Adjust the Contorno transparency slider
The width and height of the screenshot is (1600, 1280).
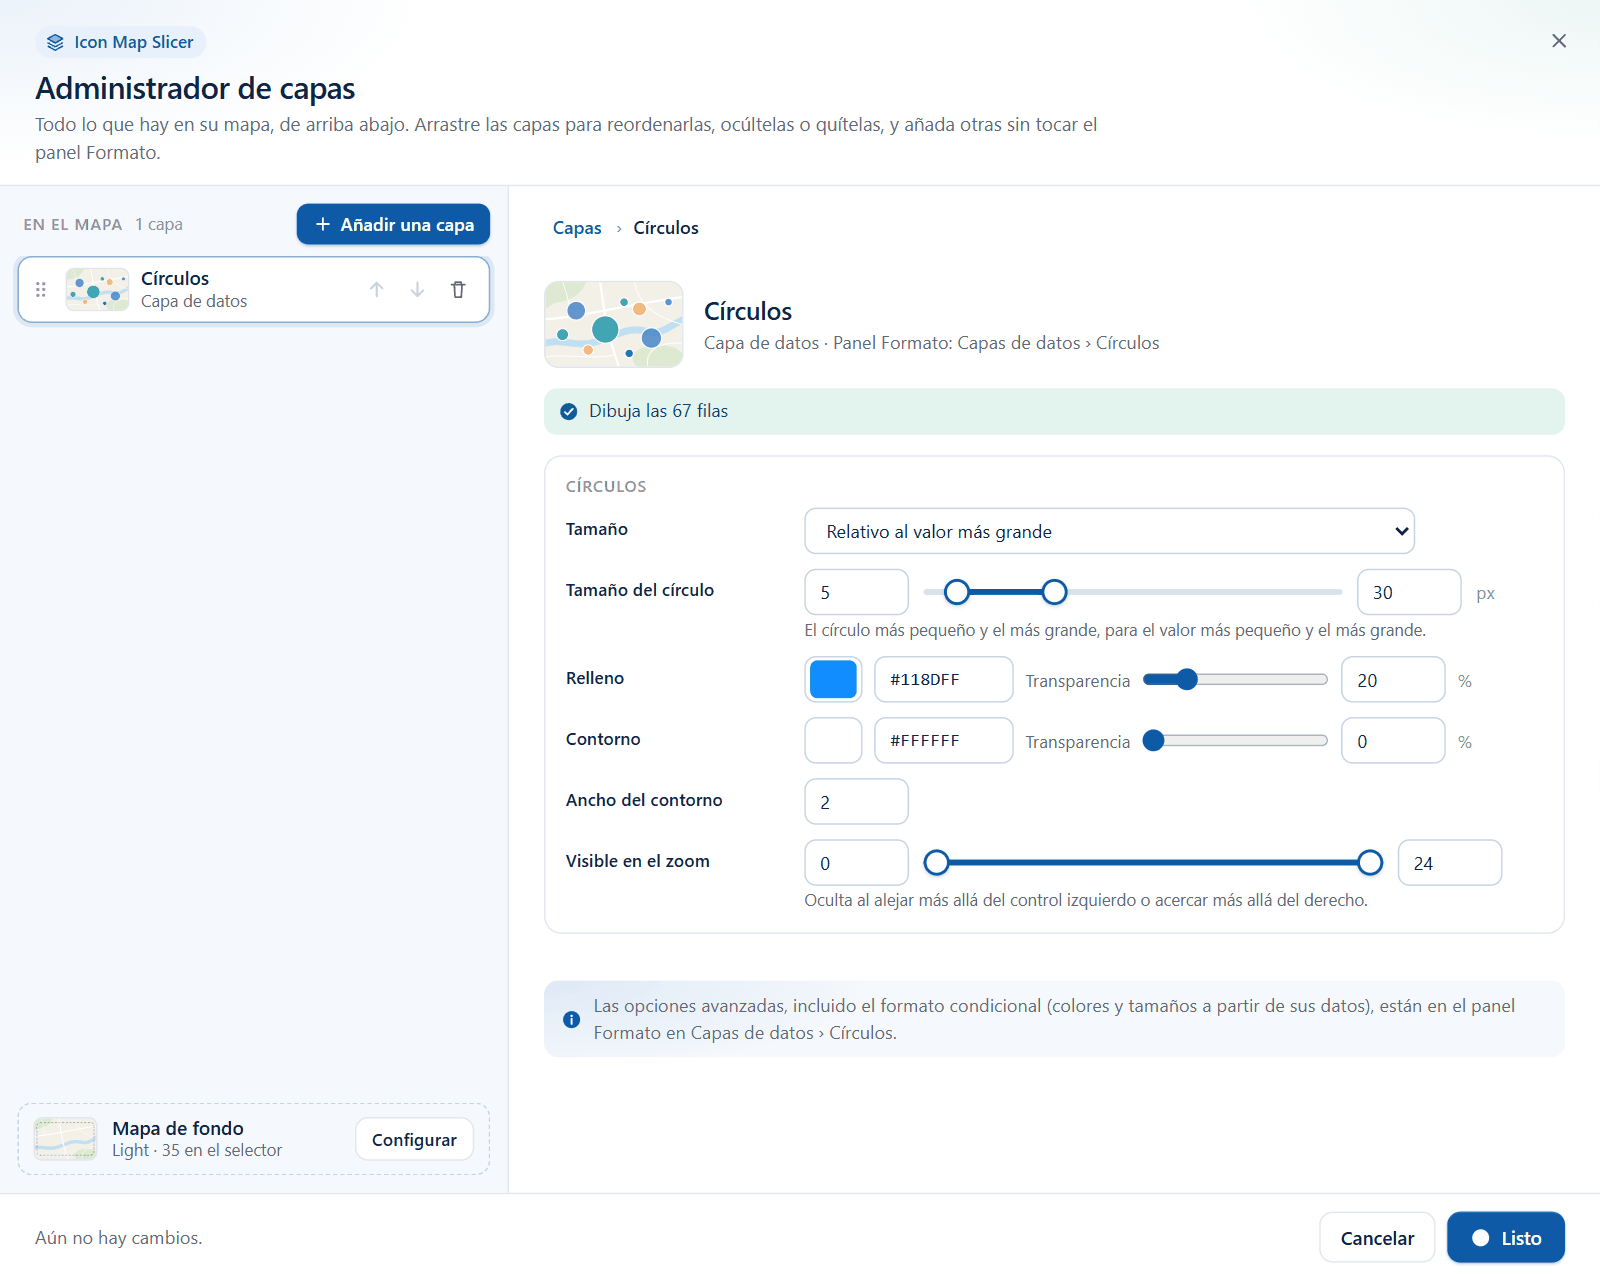pyautogui.click(x=1236, y=741)
